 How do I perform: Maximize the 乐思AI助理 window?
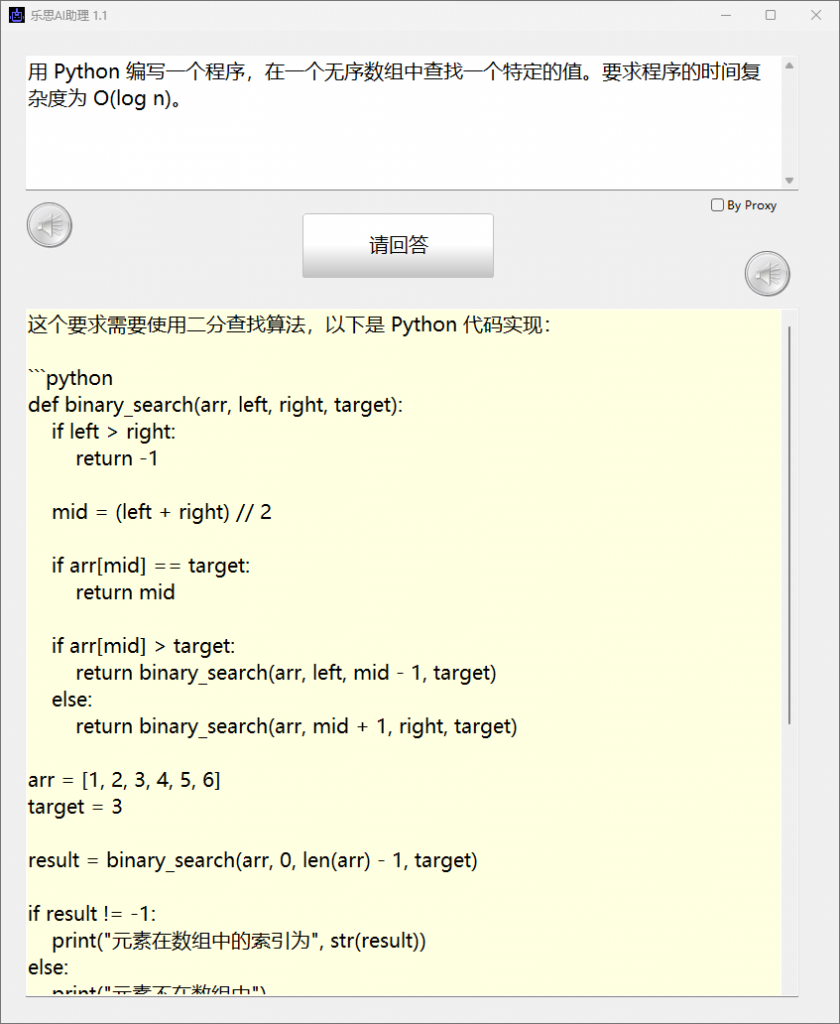tap(770, 15)
